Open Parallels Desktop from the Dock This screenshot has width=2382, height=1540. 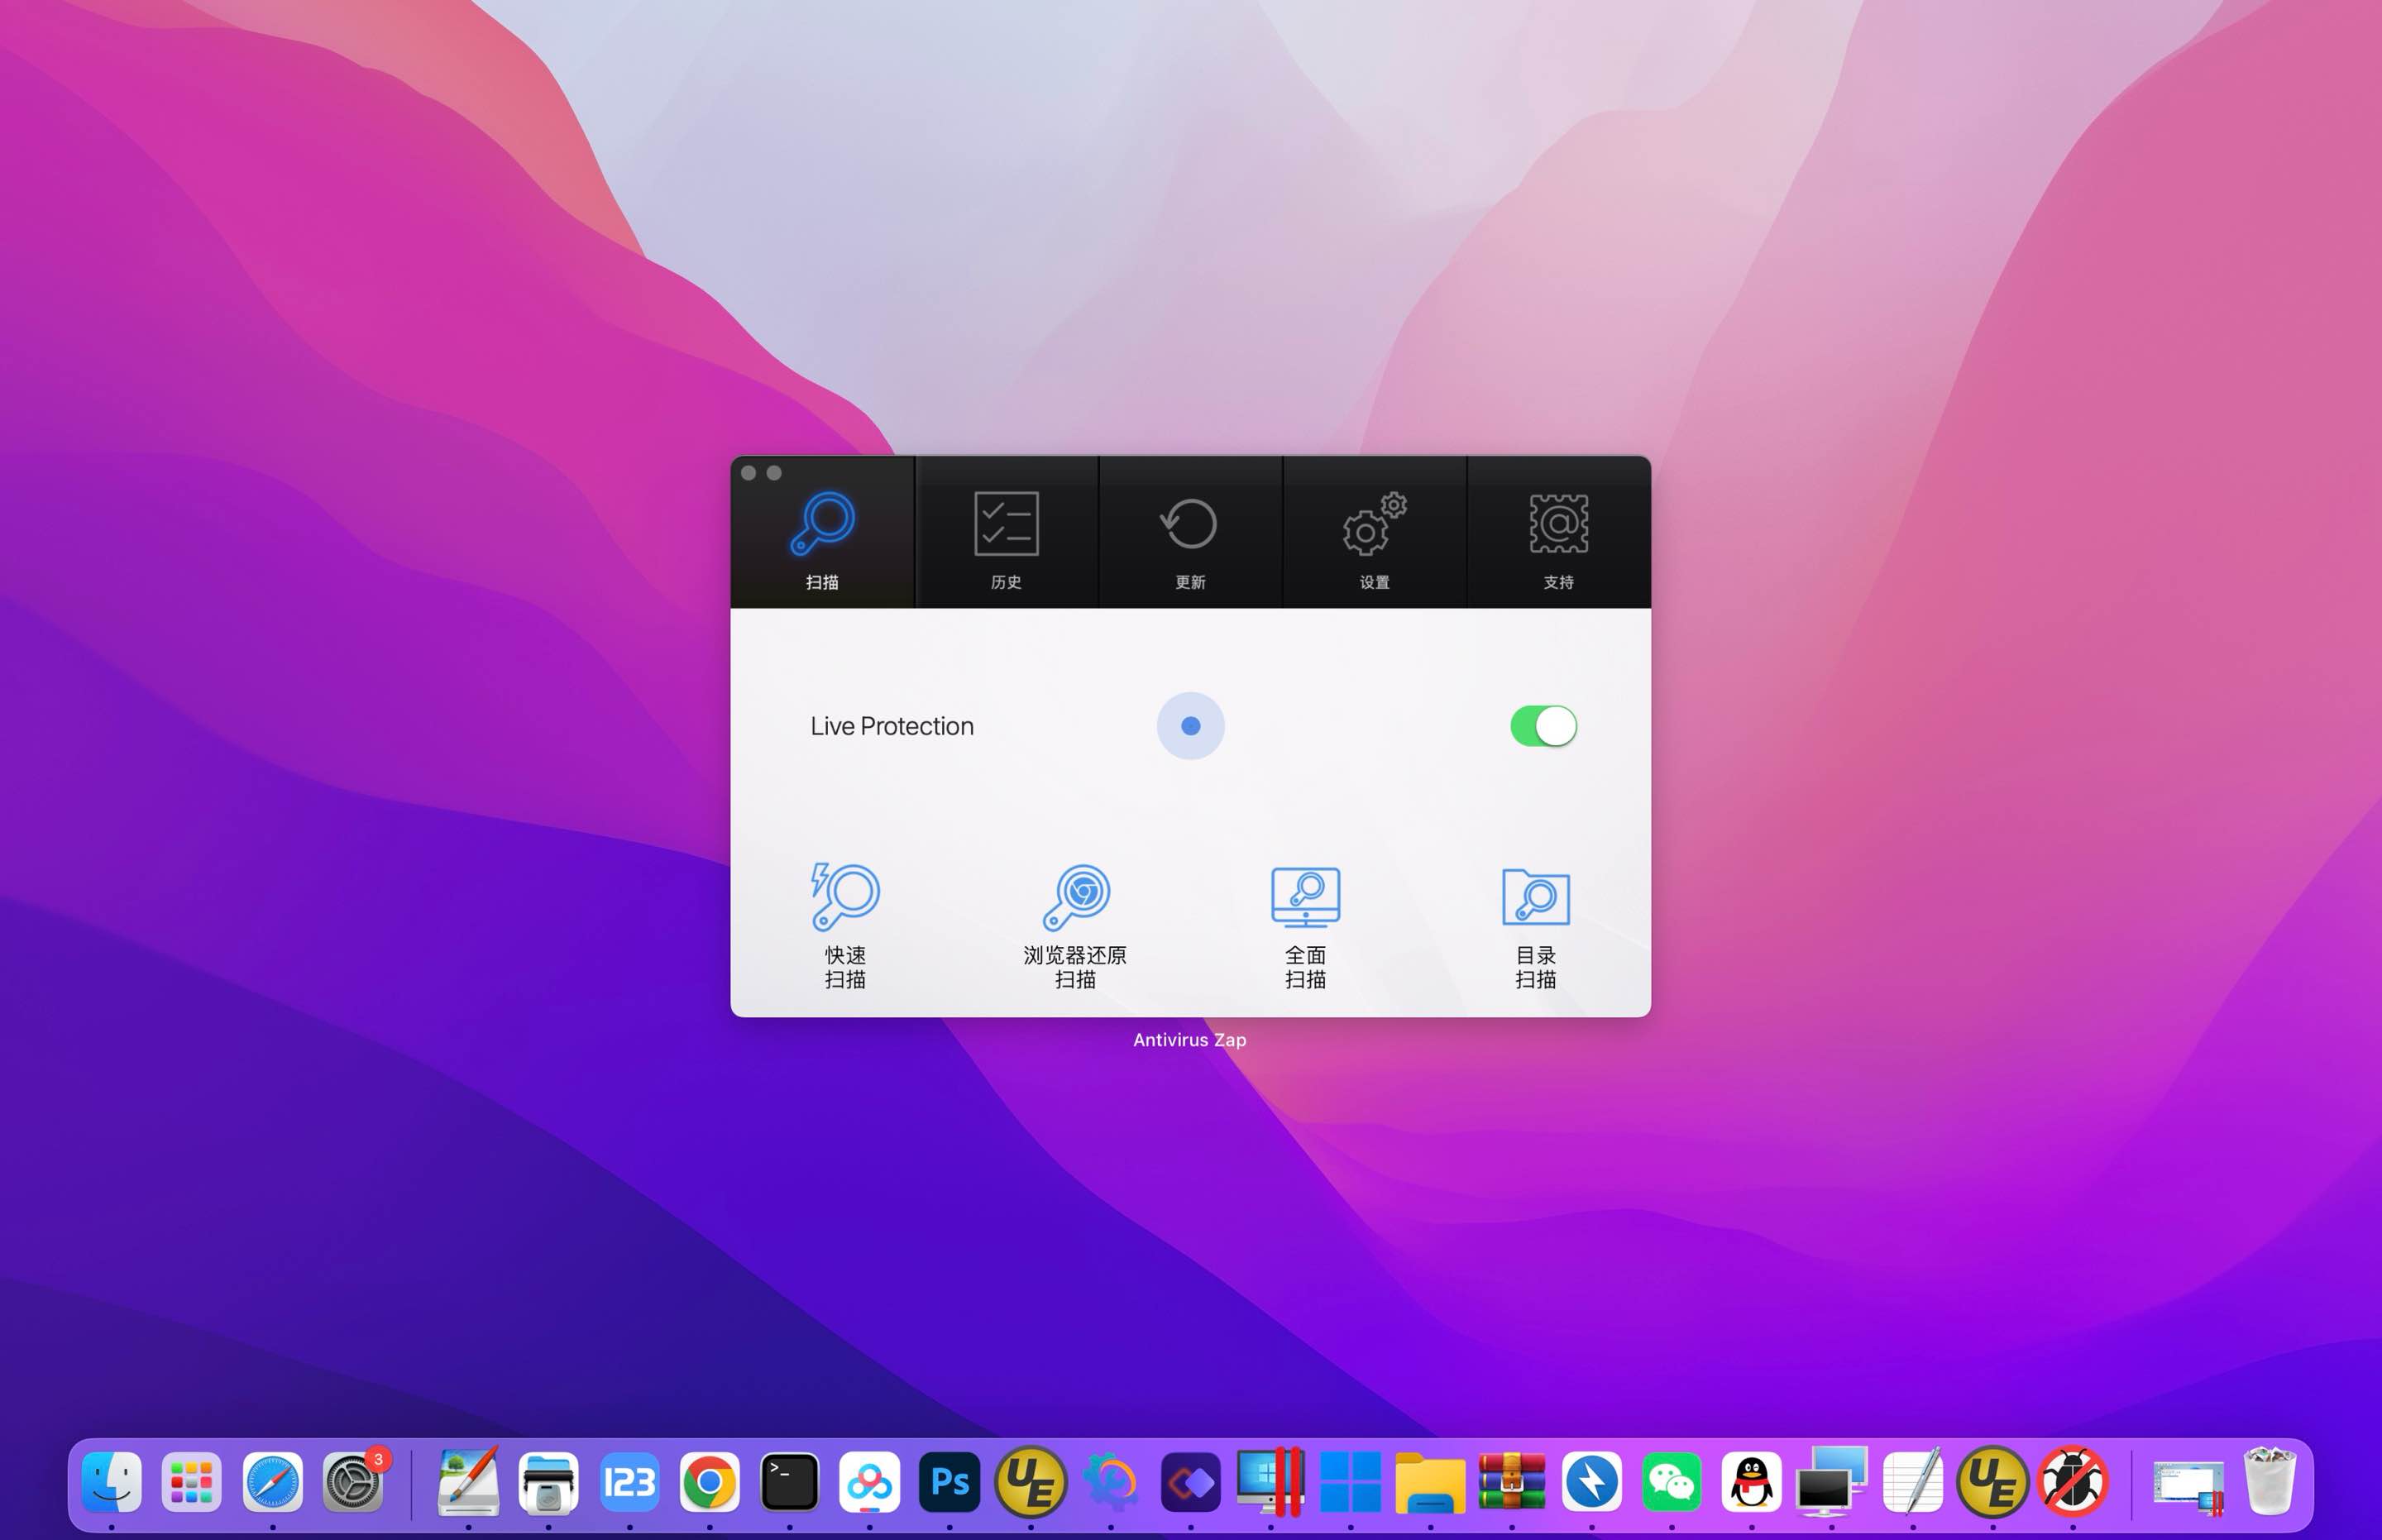(1270, 1481)
